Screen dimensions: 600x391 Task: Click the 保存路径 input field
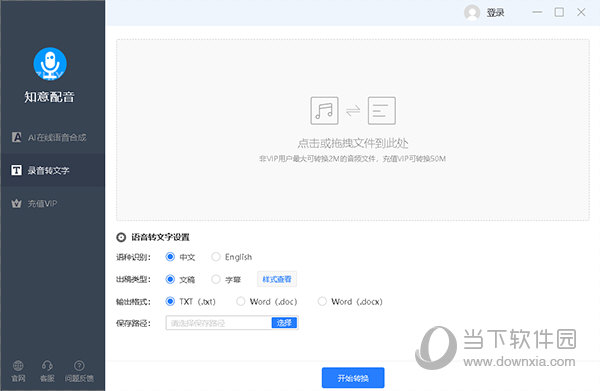click(x=218, y=323)
